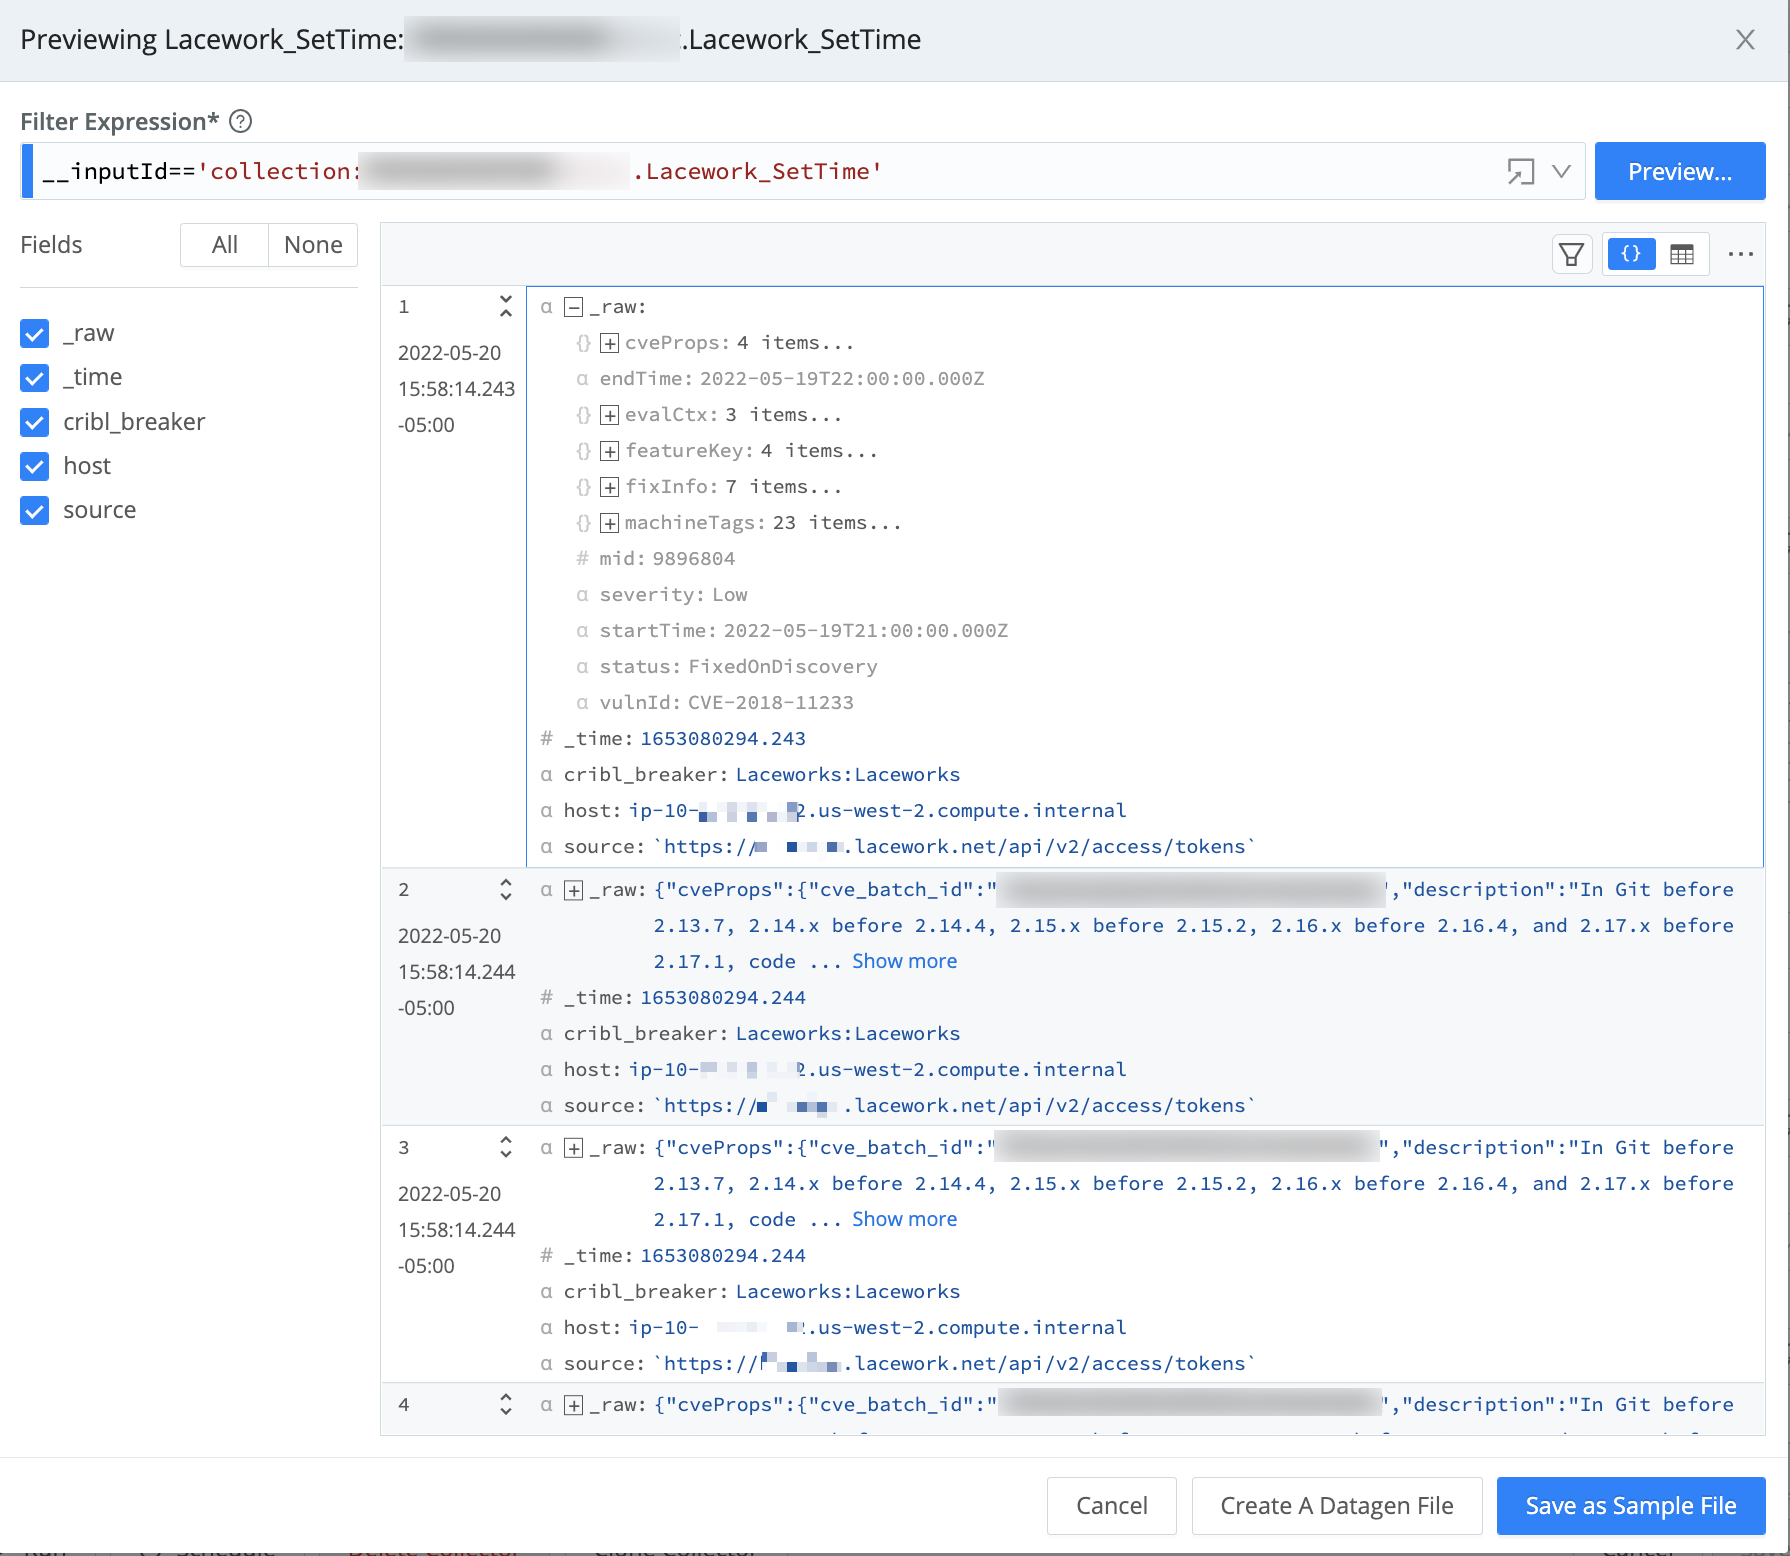Uncheck the host field
Viewport: 1790px width, 1556px height.
(x=34, y=466)
